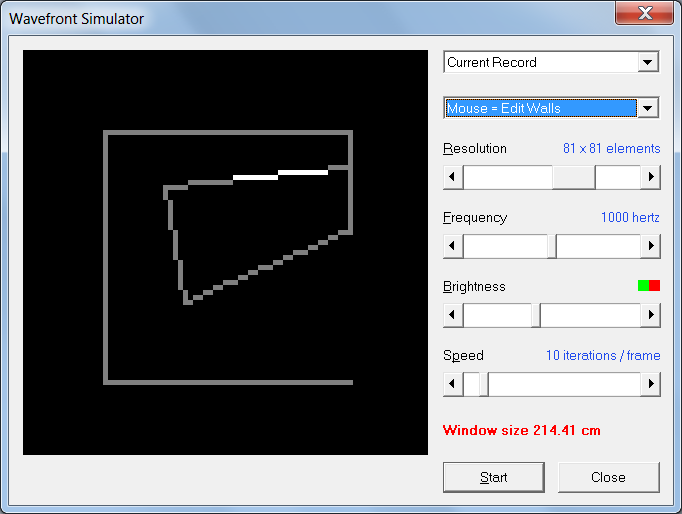Decrease Frequency with the left arrow
Viewport: 682px width, 514px height.
453,246
